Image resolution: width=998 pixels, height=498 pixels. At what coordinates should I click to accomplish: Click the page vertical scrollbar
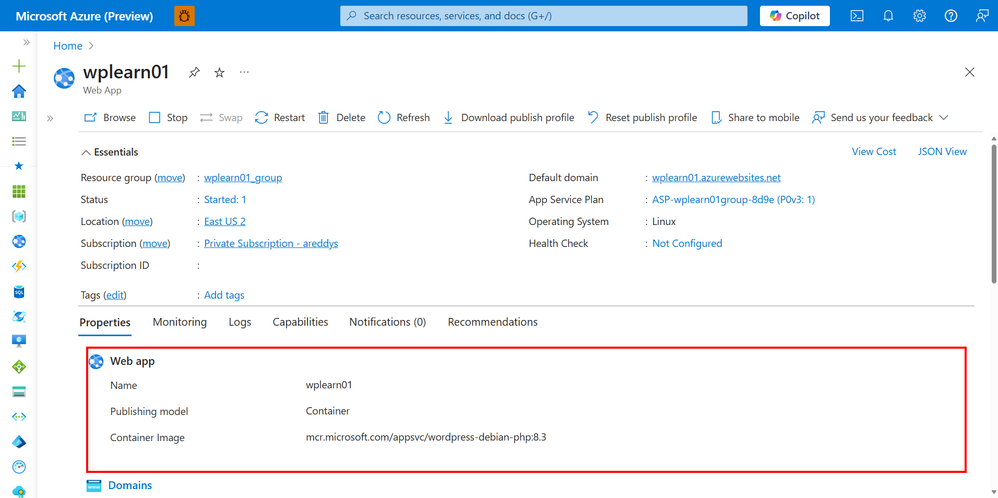tap(994, 213)
